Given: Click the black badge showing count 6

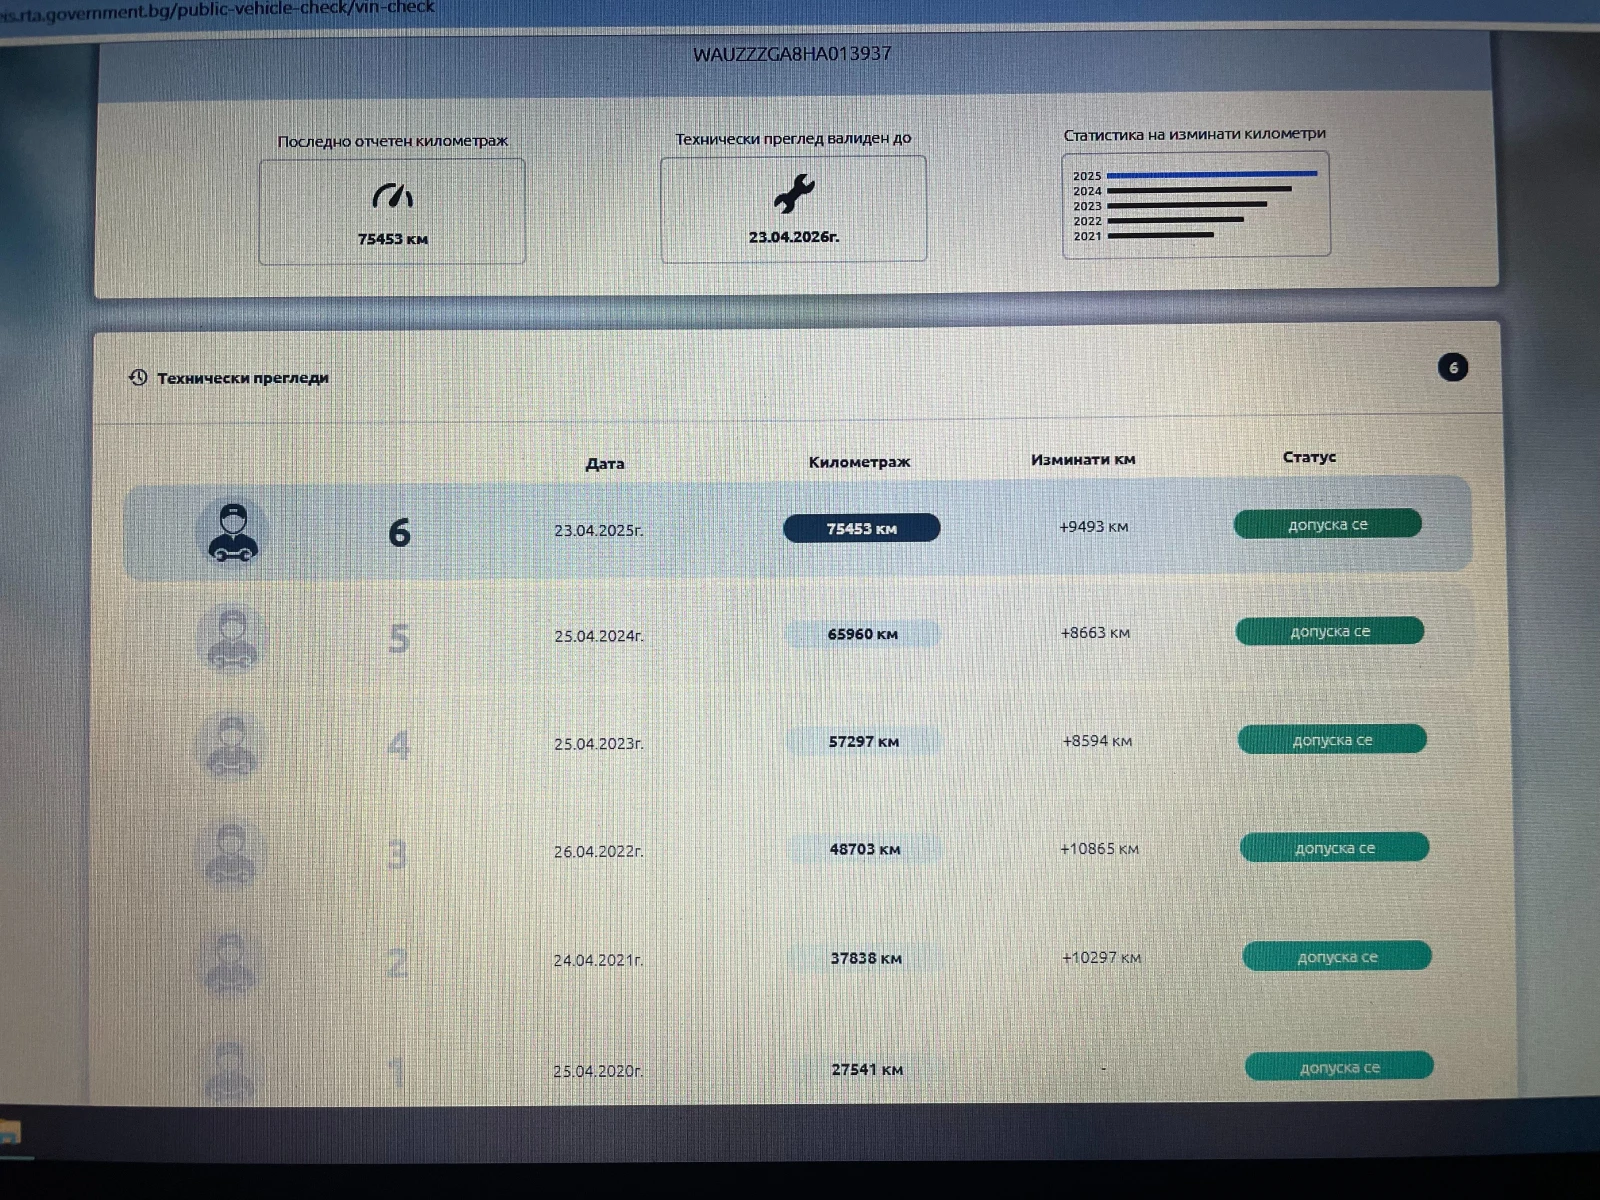Looking at the screenshot, I should [1452, 367].
